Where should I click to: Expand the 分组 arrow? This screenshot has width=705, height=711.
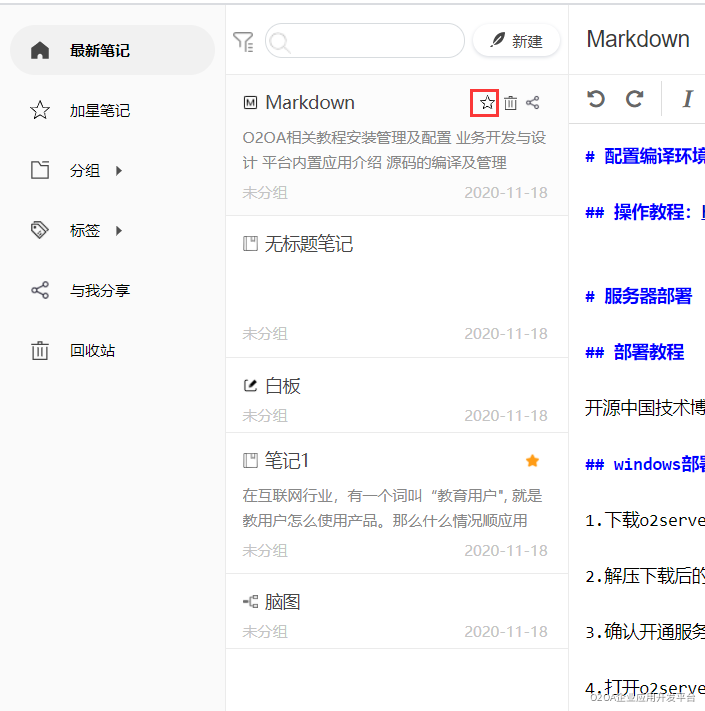(119, 170)
